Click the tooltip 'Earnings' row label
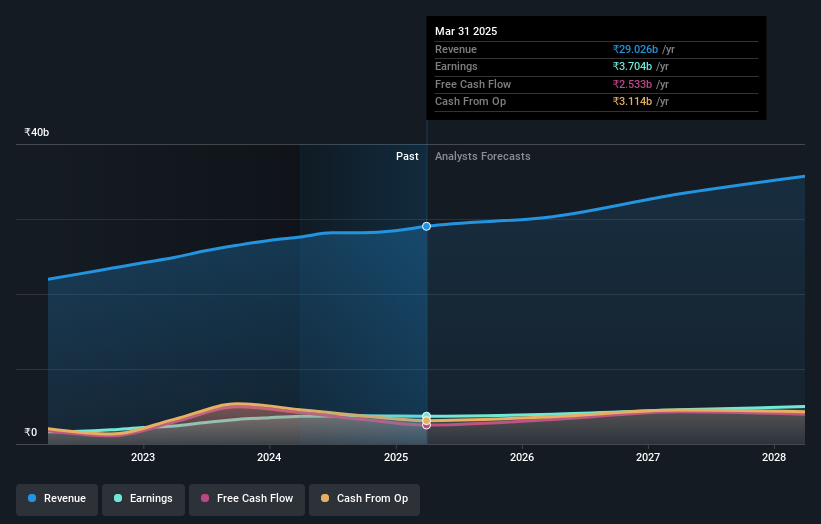The height and width of the screenshot is (524, 821). click(456, 66)
